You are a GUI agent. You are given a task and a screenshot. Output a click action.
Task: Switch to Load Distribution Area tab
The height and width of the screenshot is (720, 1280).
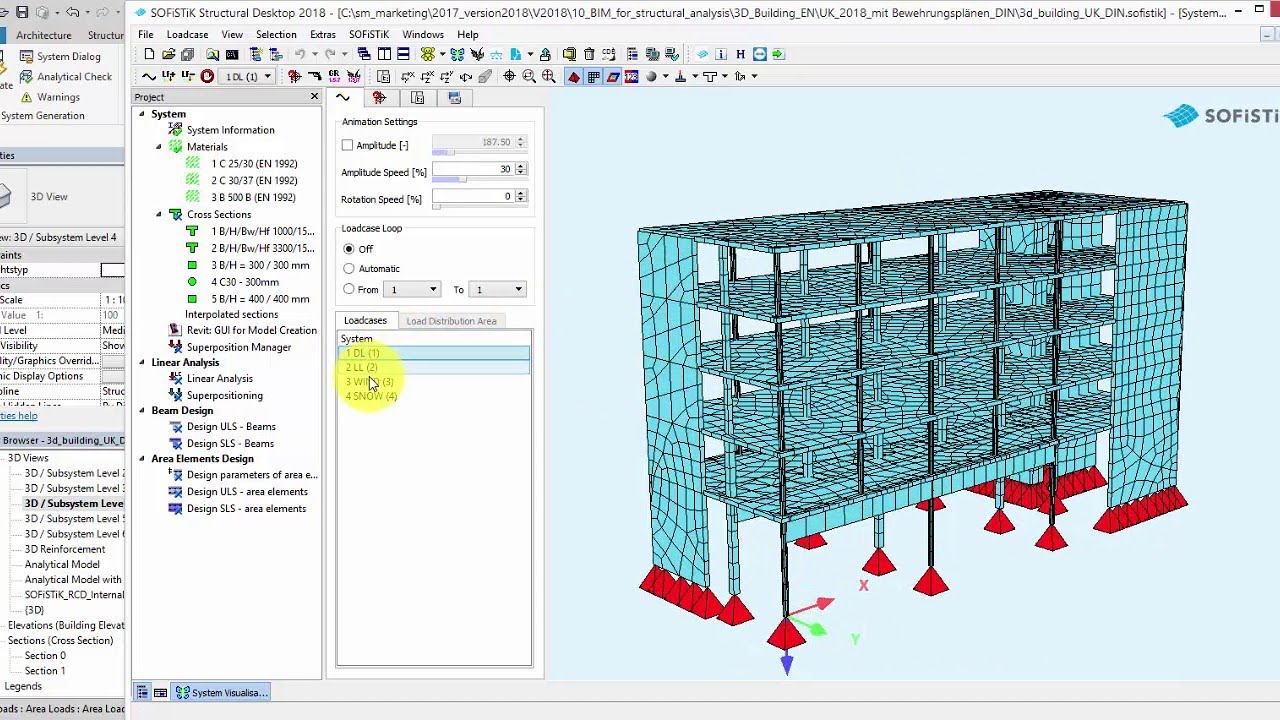tap(451, 321)
